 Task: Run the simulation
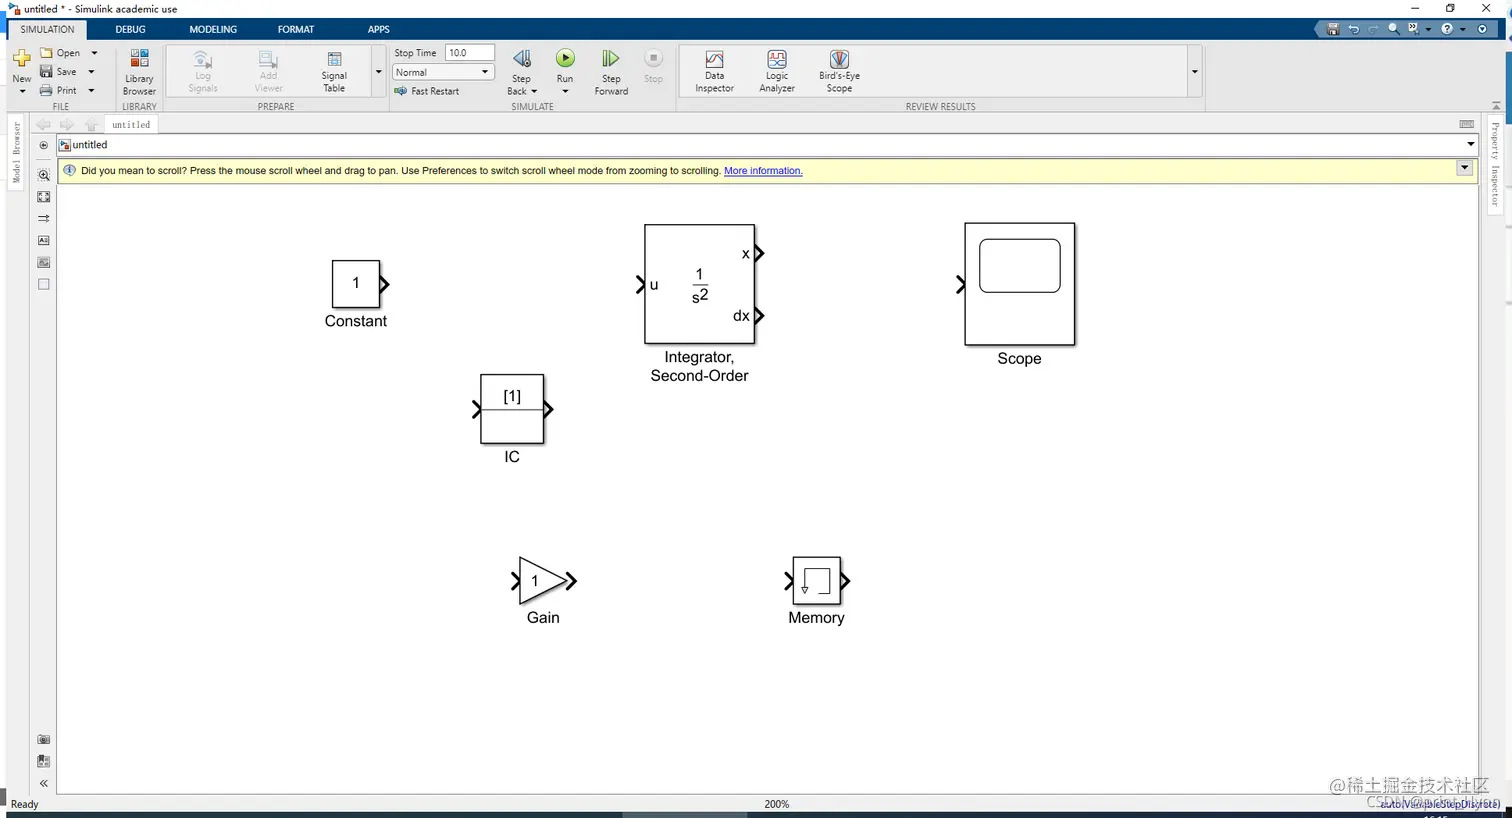[x=565, y=59]
